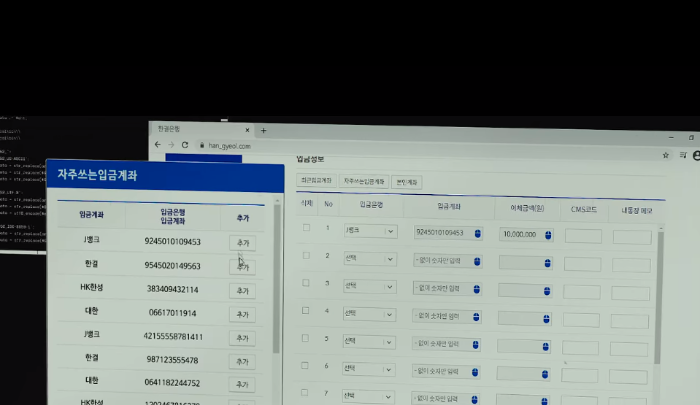Open the browser profile icon
Viewport: 700px width, 405px height.
696,155
